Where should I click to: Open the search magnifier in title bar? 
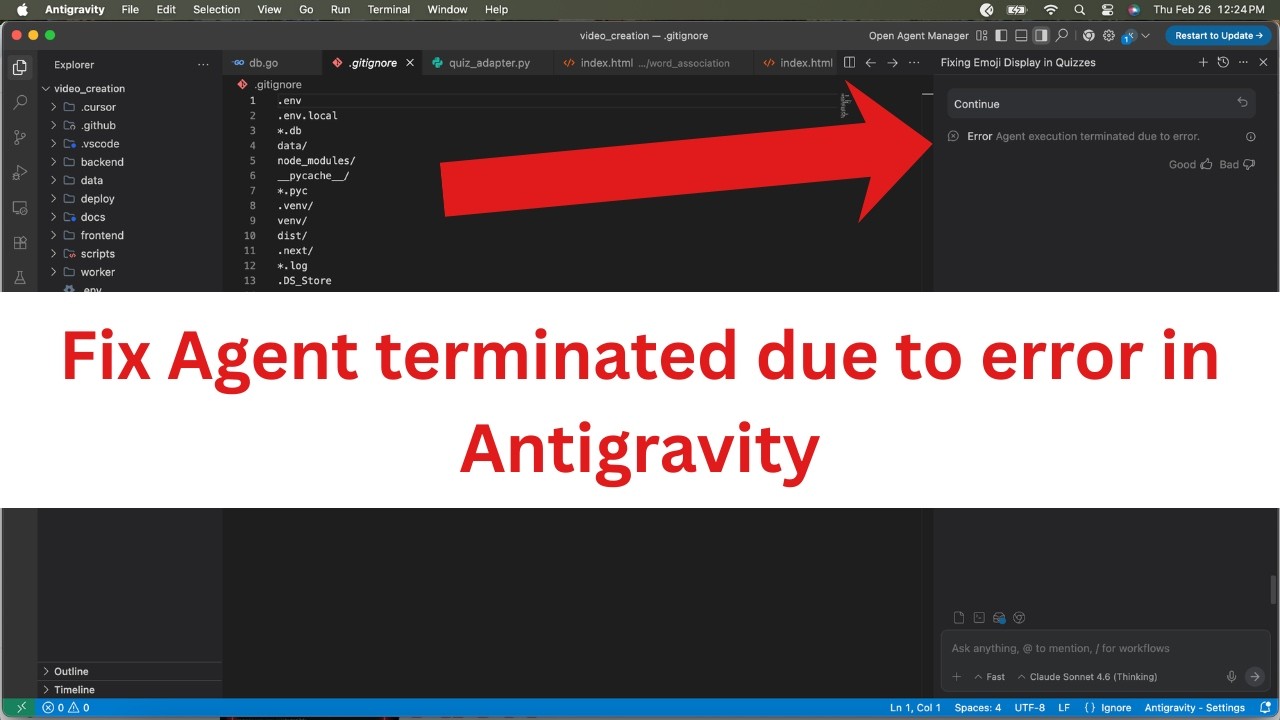click(x=1062, y=35)
